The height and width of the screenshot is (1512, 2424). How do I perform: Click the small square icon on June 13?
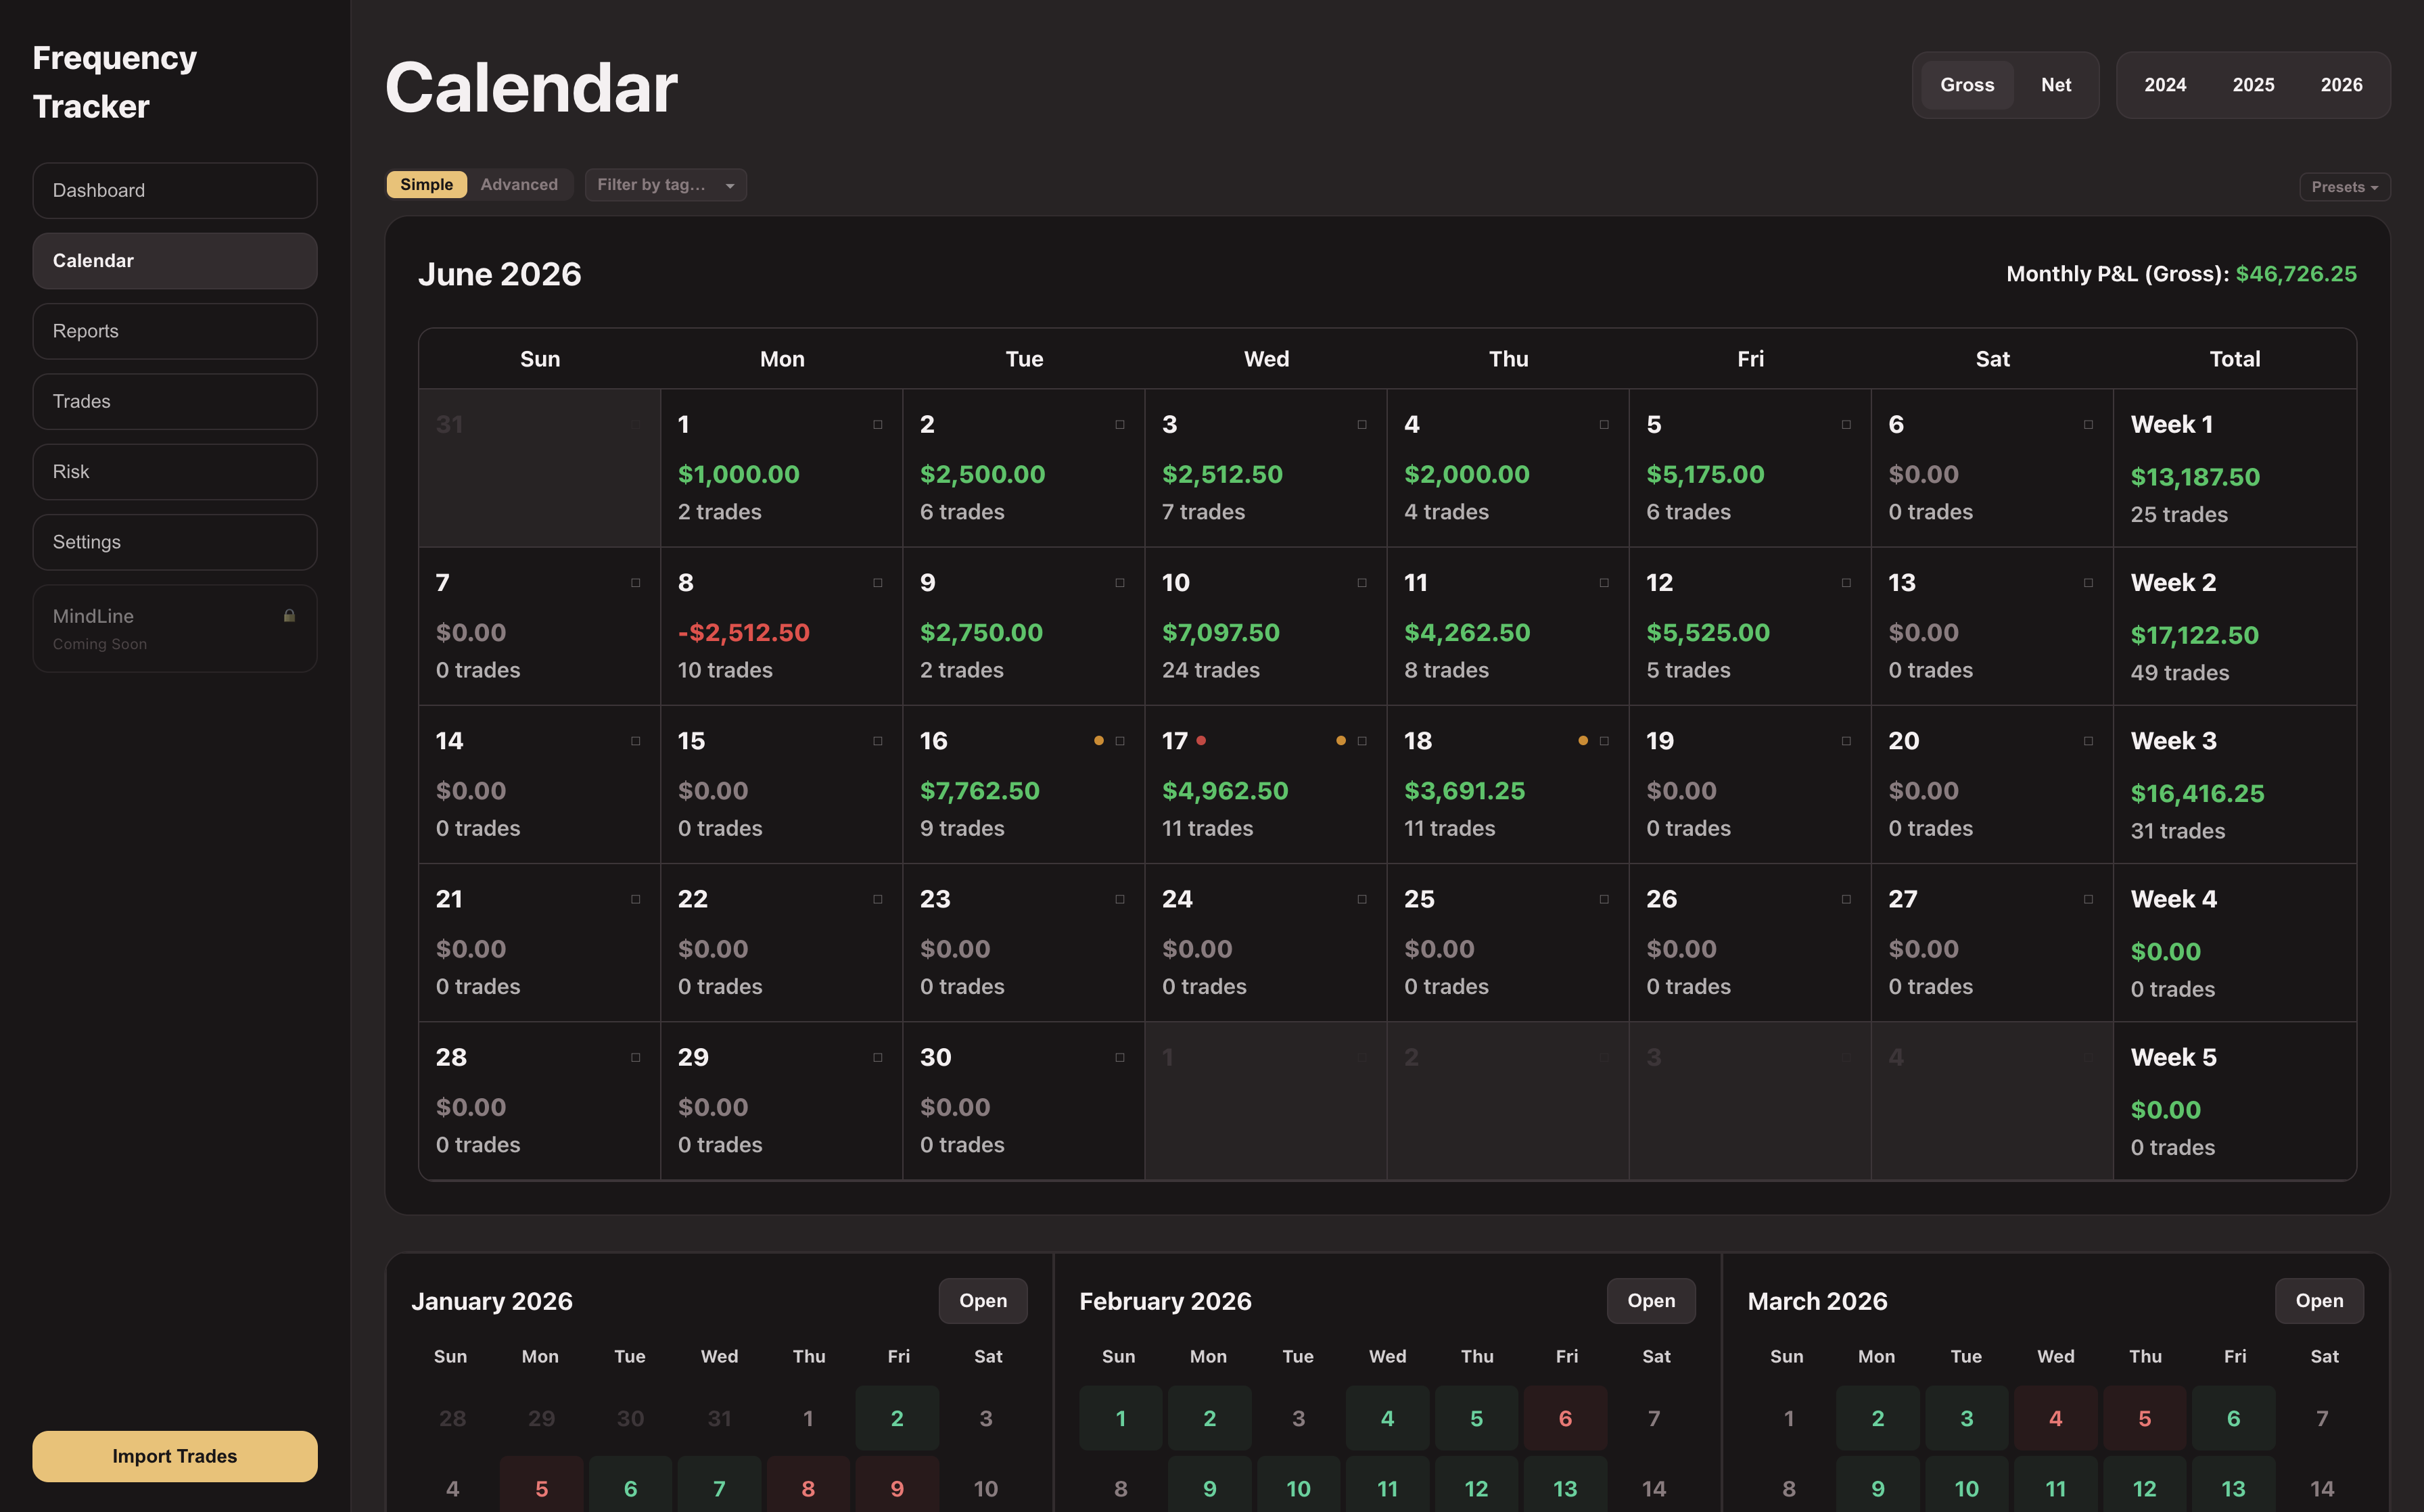(2088, 583)
